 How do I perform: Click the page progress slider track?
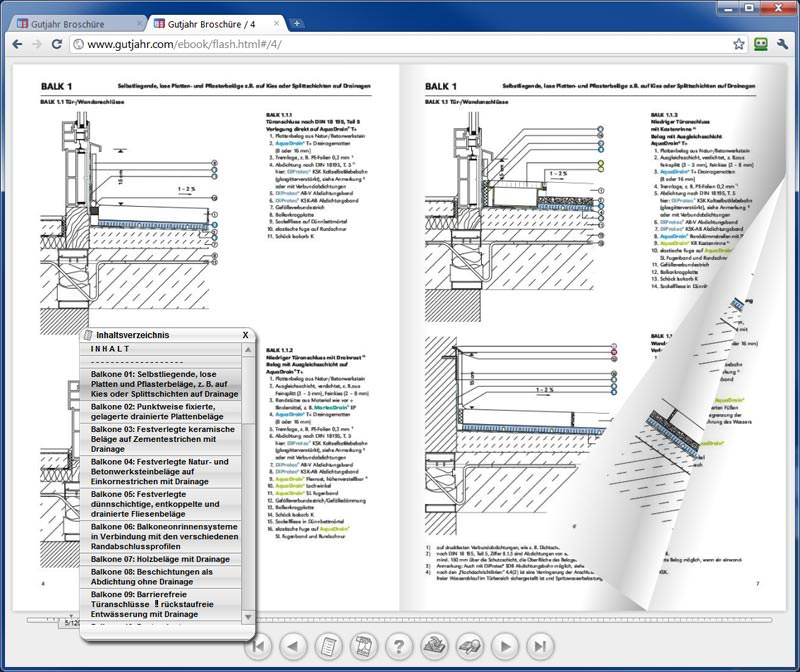pos(399,620)
